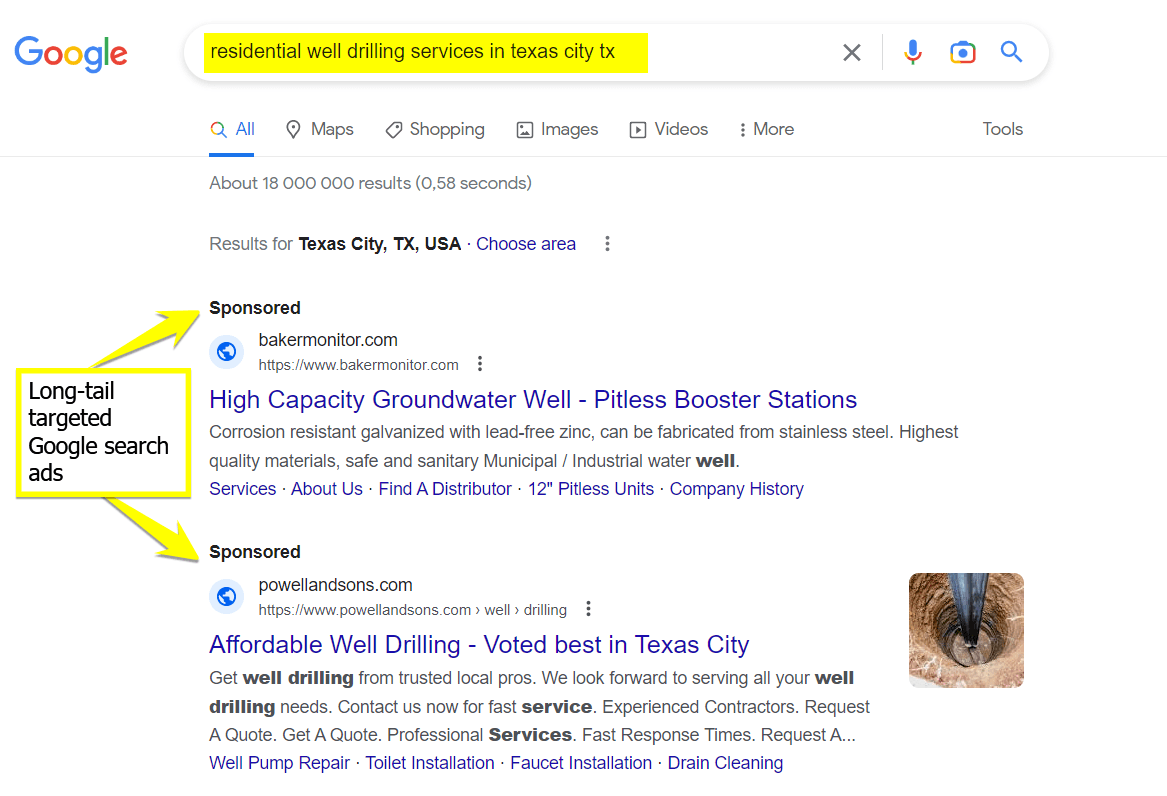The width and height of the screenshot is (1167, 796).
Task: Open the Drain Cleaning sitelink
Action: [x=725, y=763]
